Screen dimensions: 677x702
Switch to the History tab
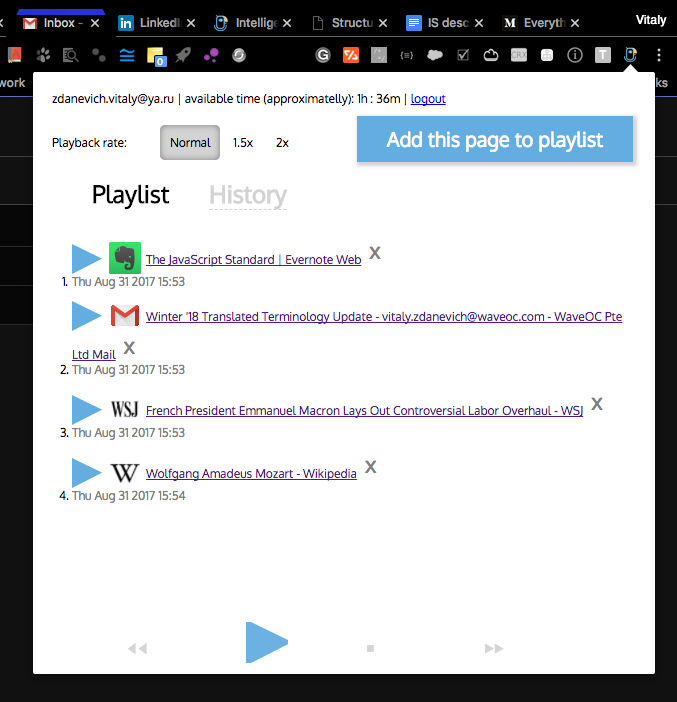pyautogui.click(x=248, y=195)
